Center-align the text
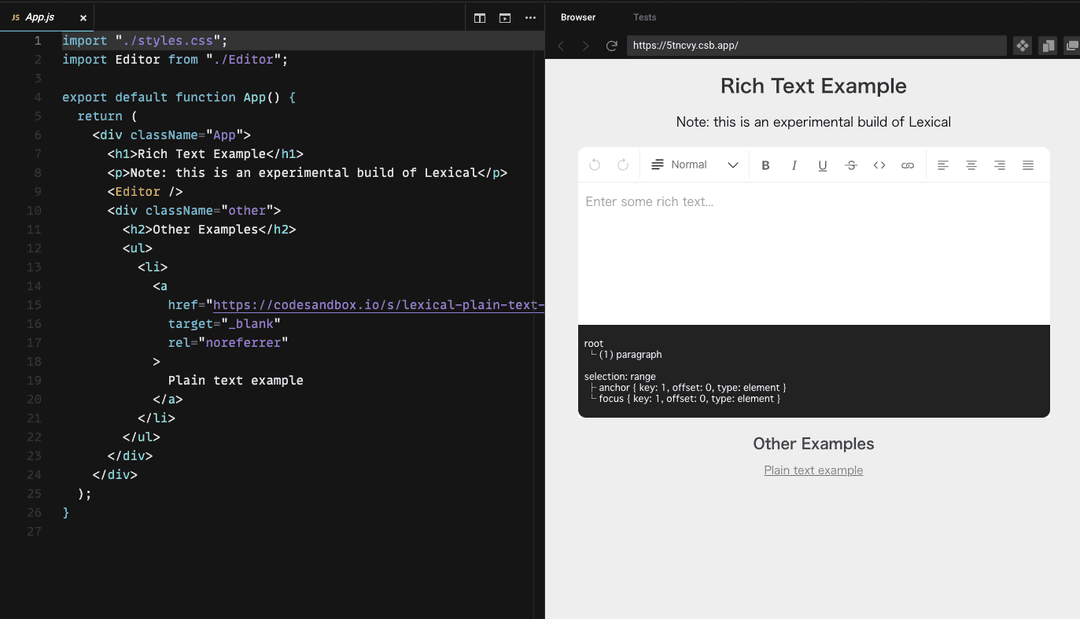Viewport: 1080px width, 619px height. (x=971, y=165)
